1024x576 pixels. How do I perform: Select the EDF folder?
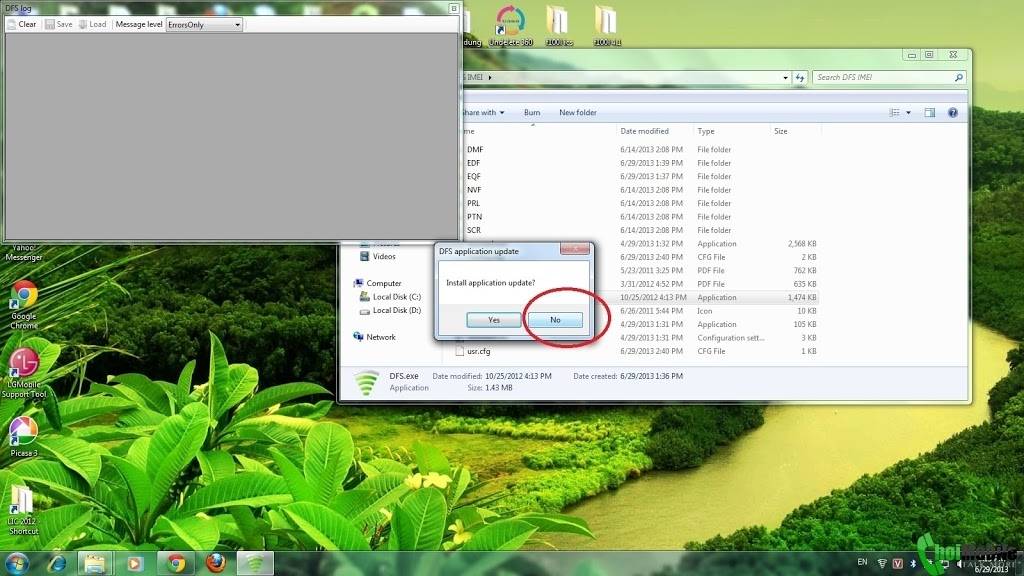click(473, 163)
